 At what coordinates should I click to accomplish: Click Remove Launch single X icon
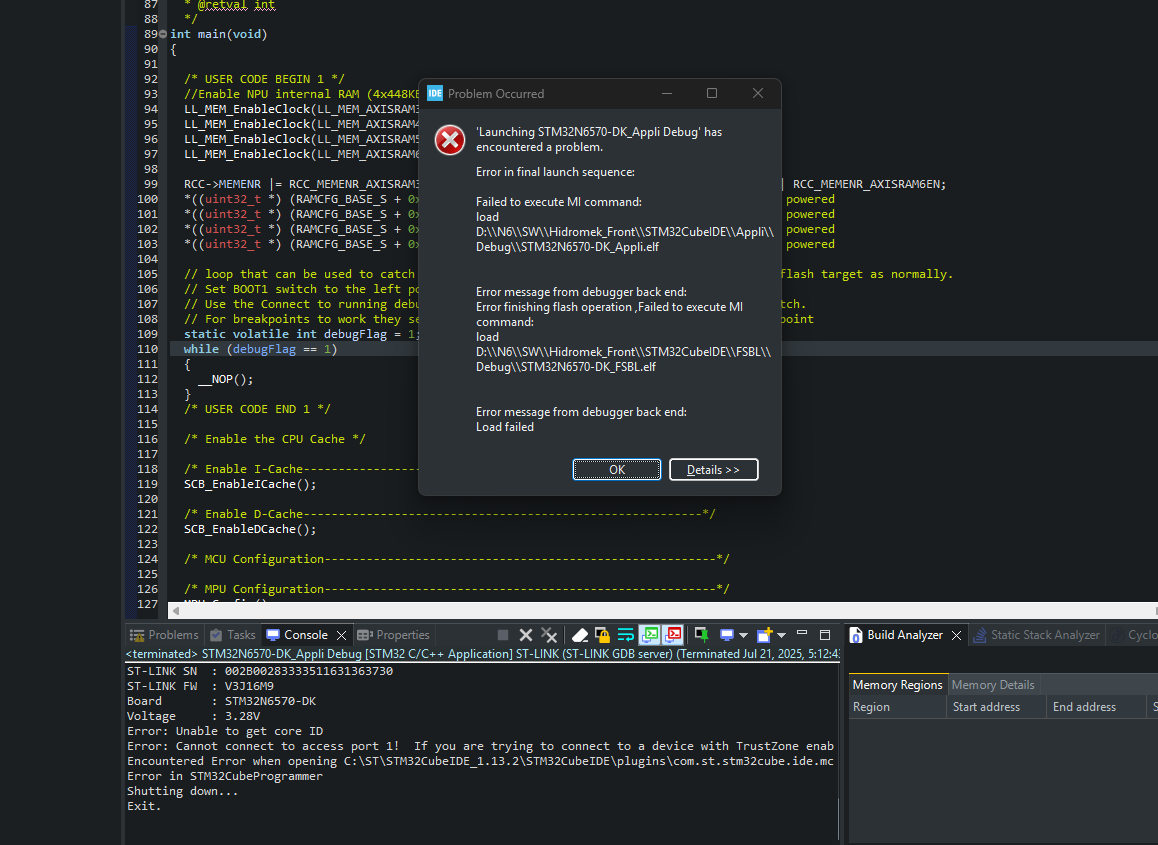[x=526, y=635]
